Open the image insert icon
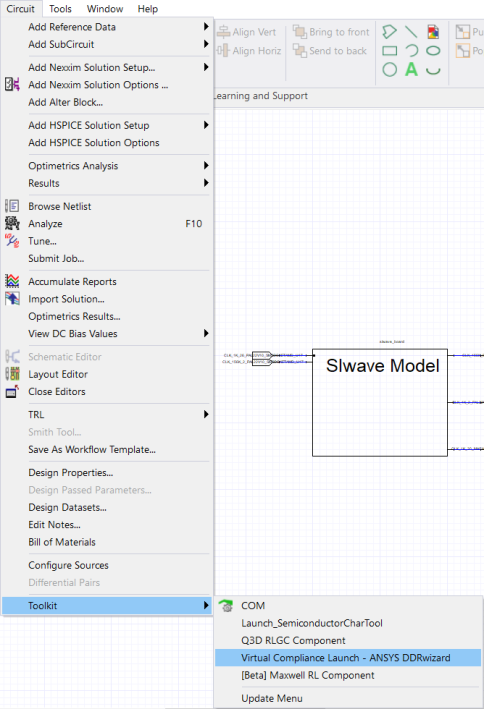This screenshot has width=484, height=709. pos(433,32)
